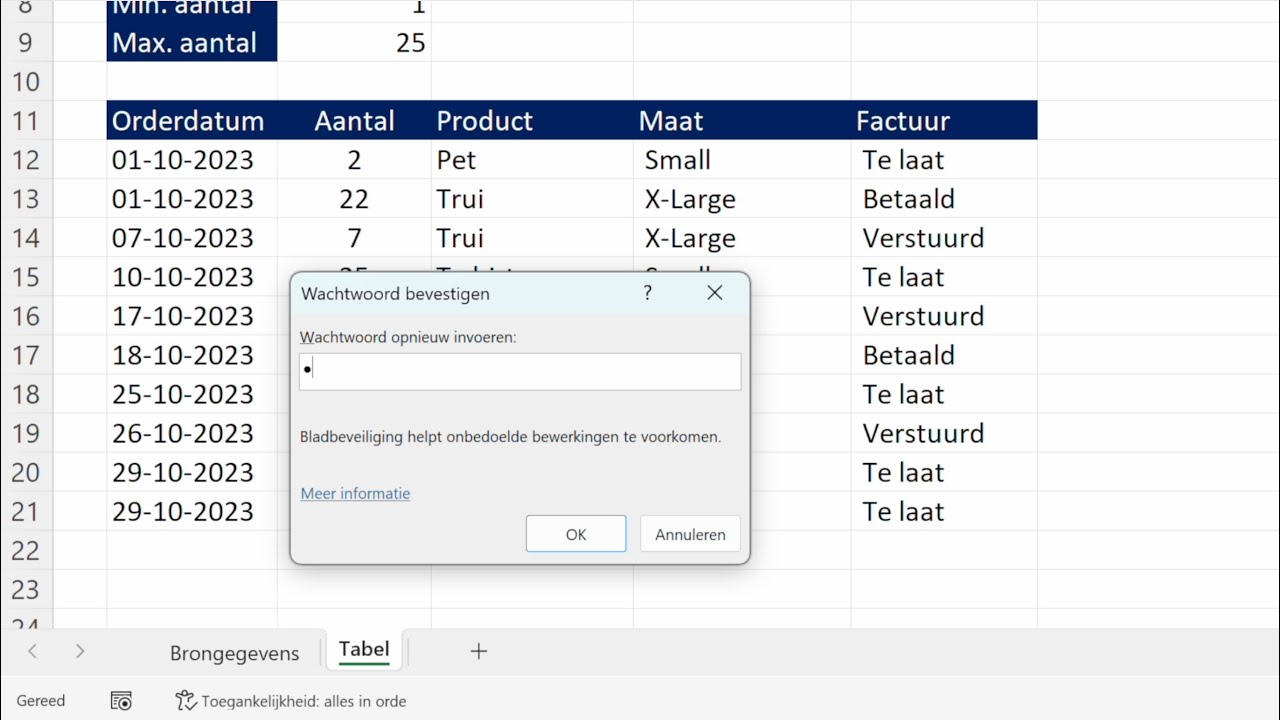
Task: Select row header 22
Action: click(26, 550)
